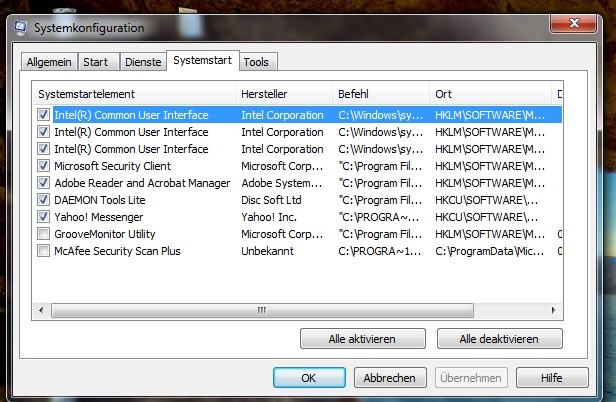Screen dimensions: 616x402
Task: Switch to the Allgemein tab
Action: tap(49, 62)
